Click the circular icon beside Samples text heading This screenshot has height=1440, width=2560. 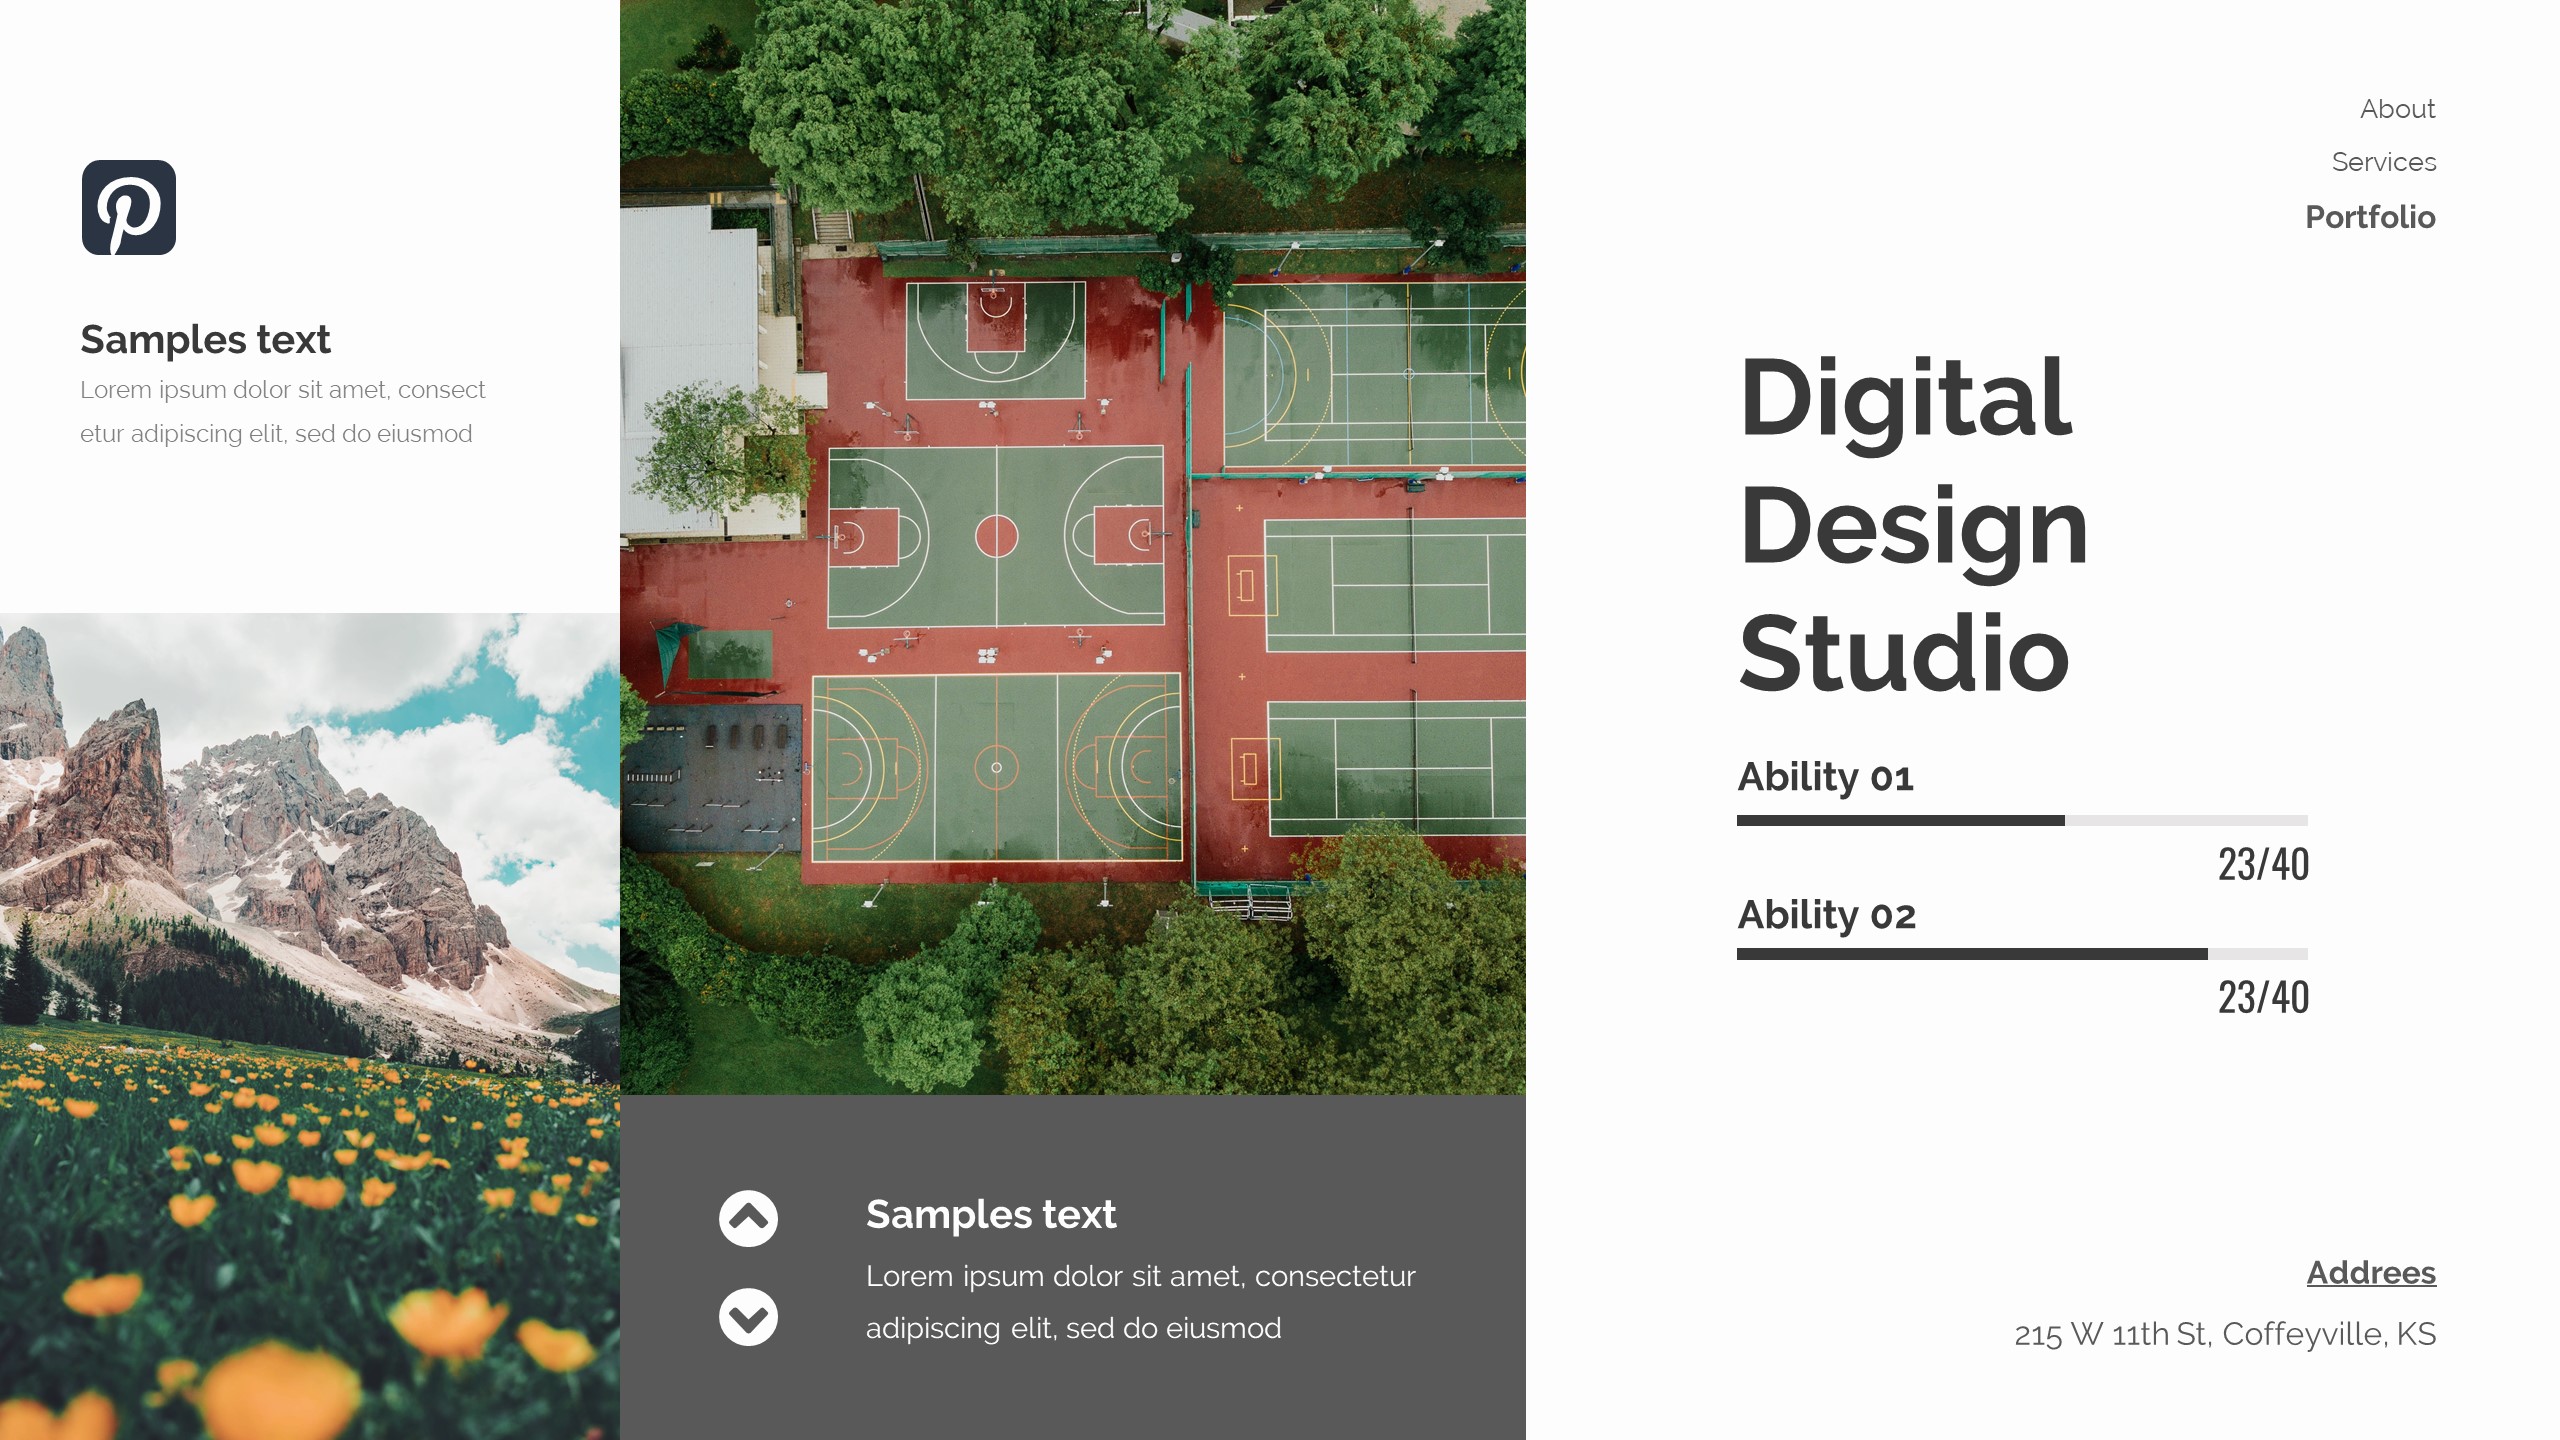[x=748, y=1218]
